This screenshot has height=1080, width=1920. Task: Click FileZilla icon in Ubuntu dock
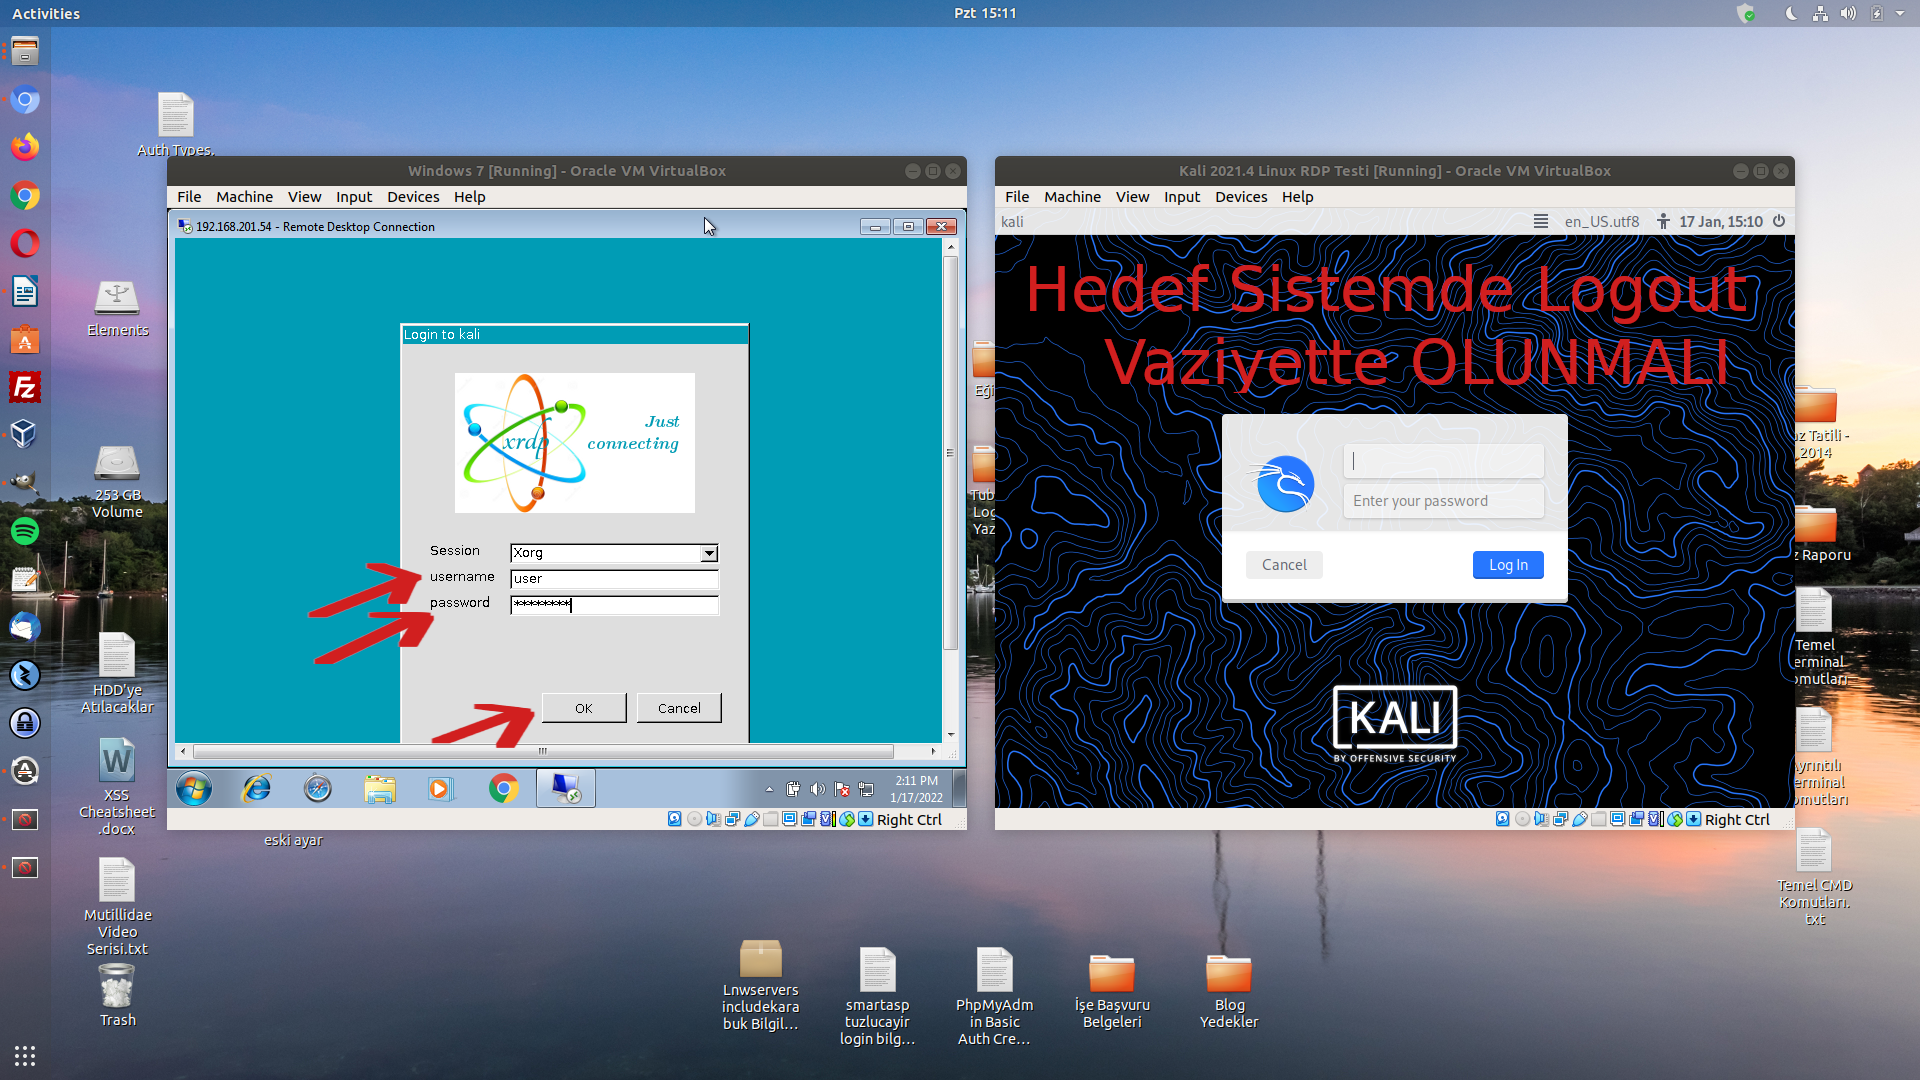coord(25,387)
